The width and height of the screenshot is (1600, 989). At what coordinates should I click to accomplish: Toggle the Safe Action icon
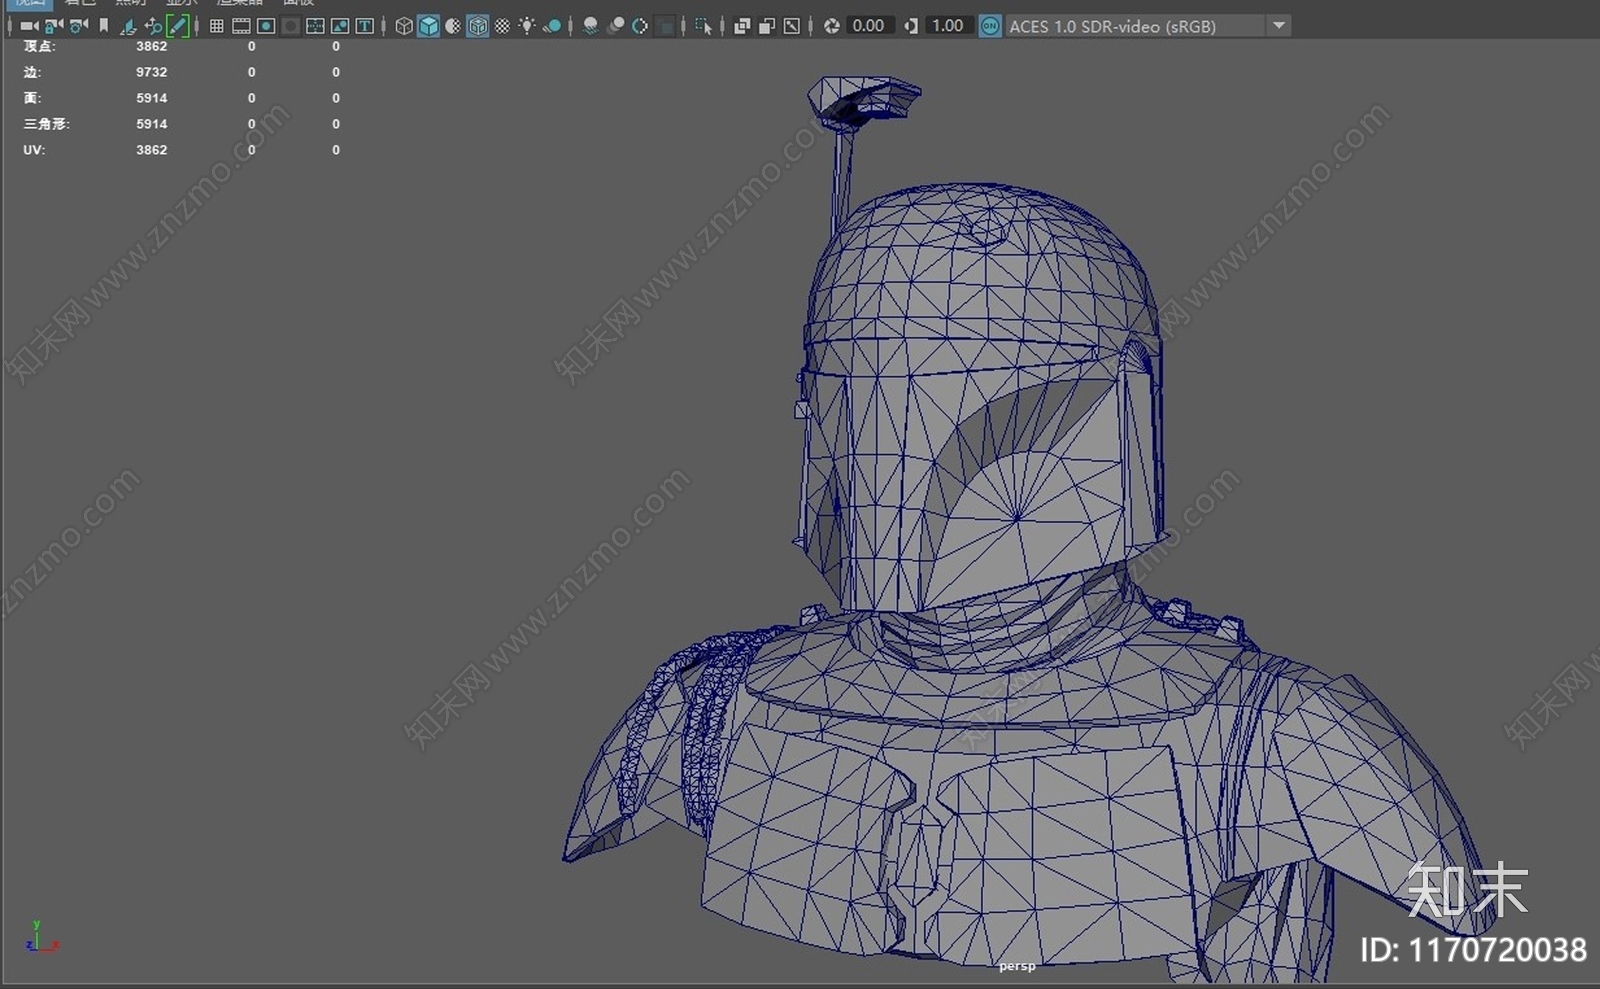coord(340,26)
